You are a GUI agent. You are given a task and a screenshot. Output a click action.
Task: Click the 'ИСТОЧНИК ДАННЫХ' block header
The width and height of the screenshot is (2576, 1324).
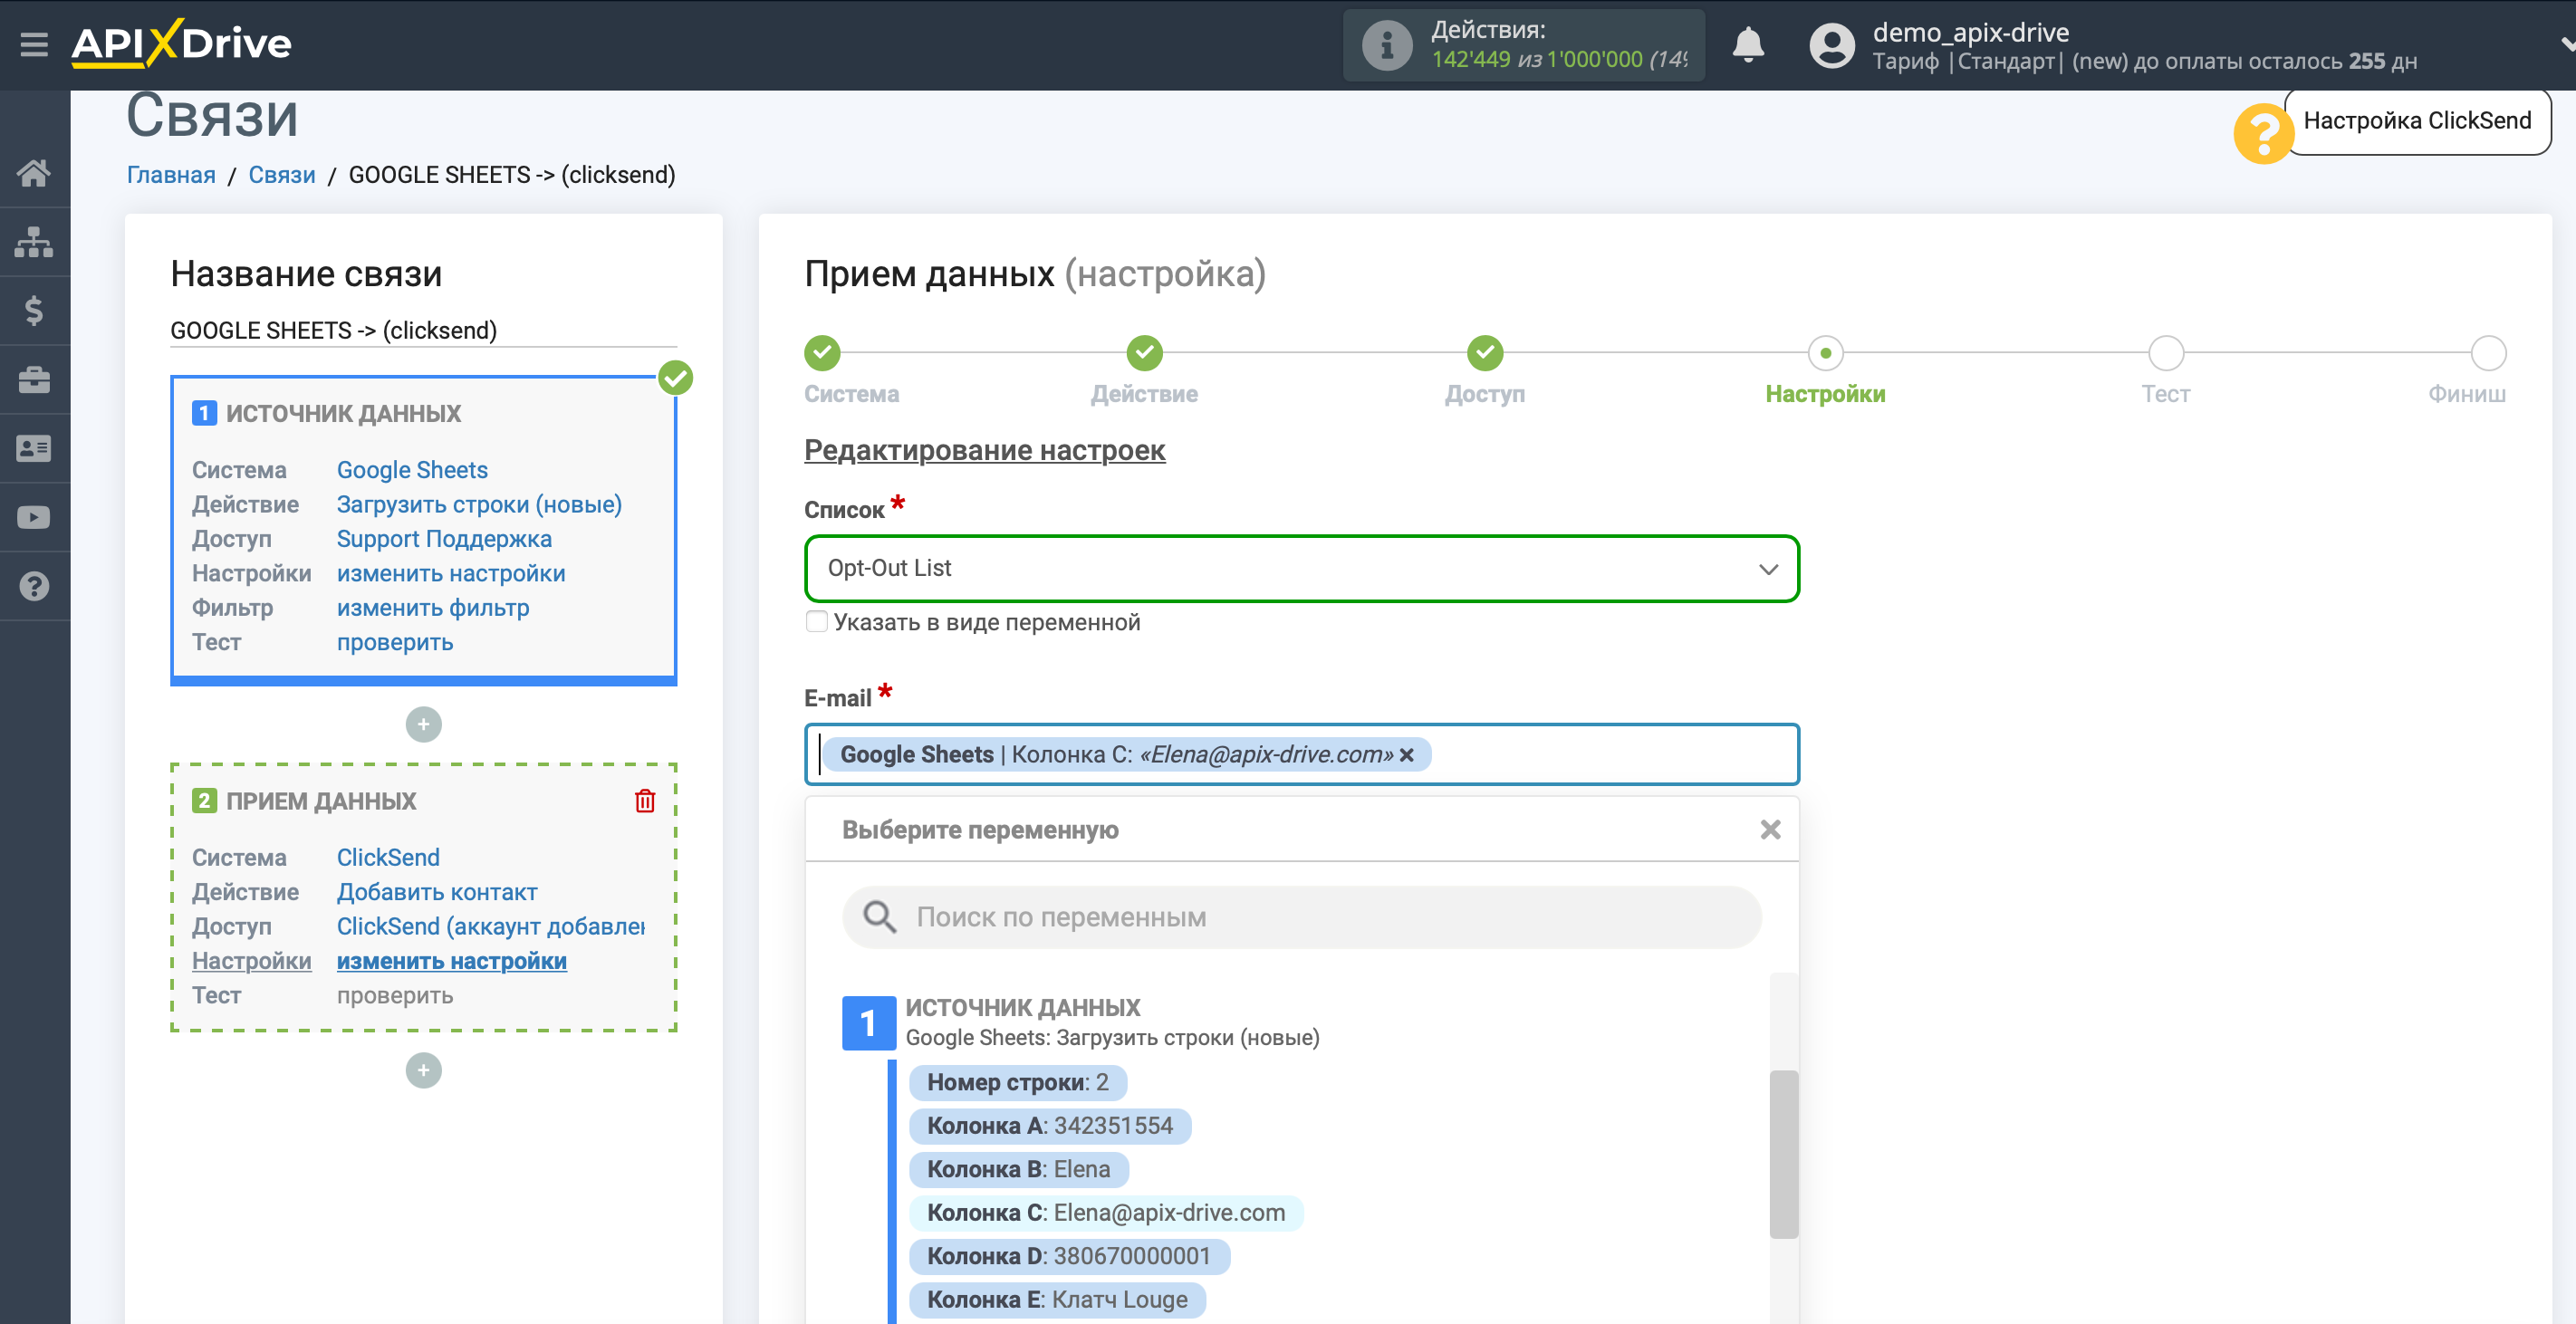343,413
